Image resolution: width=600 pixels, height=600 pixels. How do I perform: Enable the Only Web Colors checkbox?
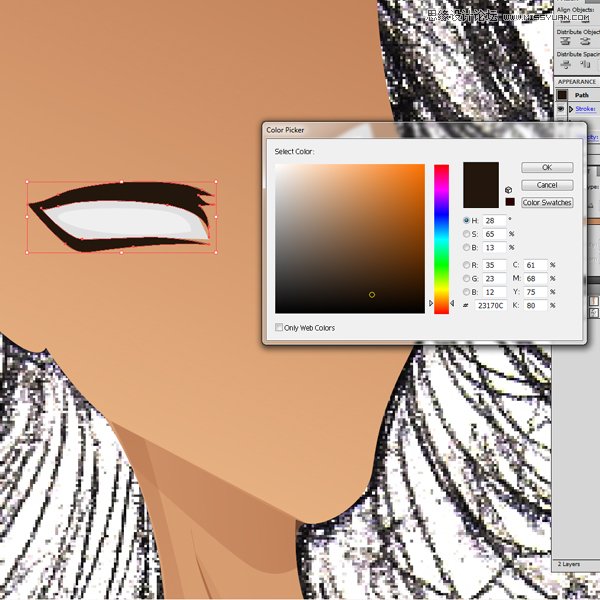279,327
